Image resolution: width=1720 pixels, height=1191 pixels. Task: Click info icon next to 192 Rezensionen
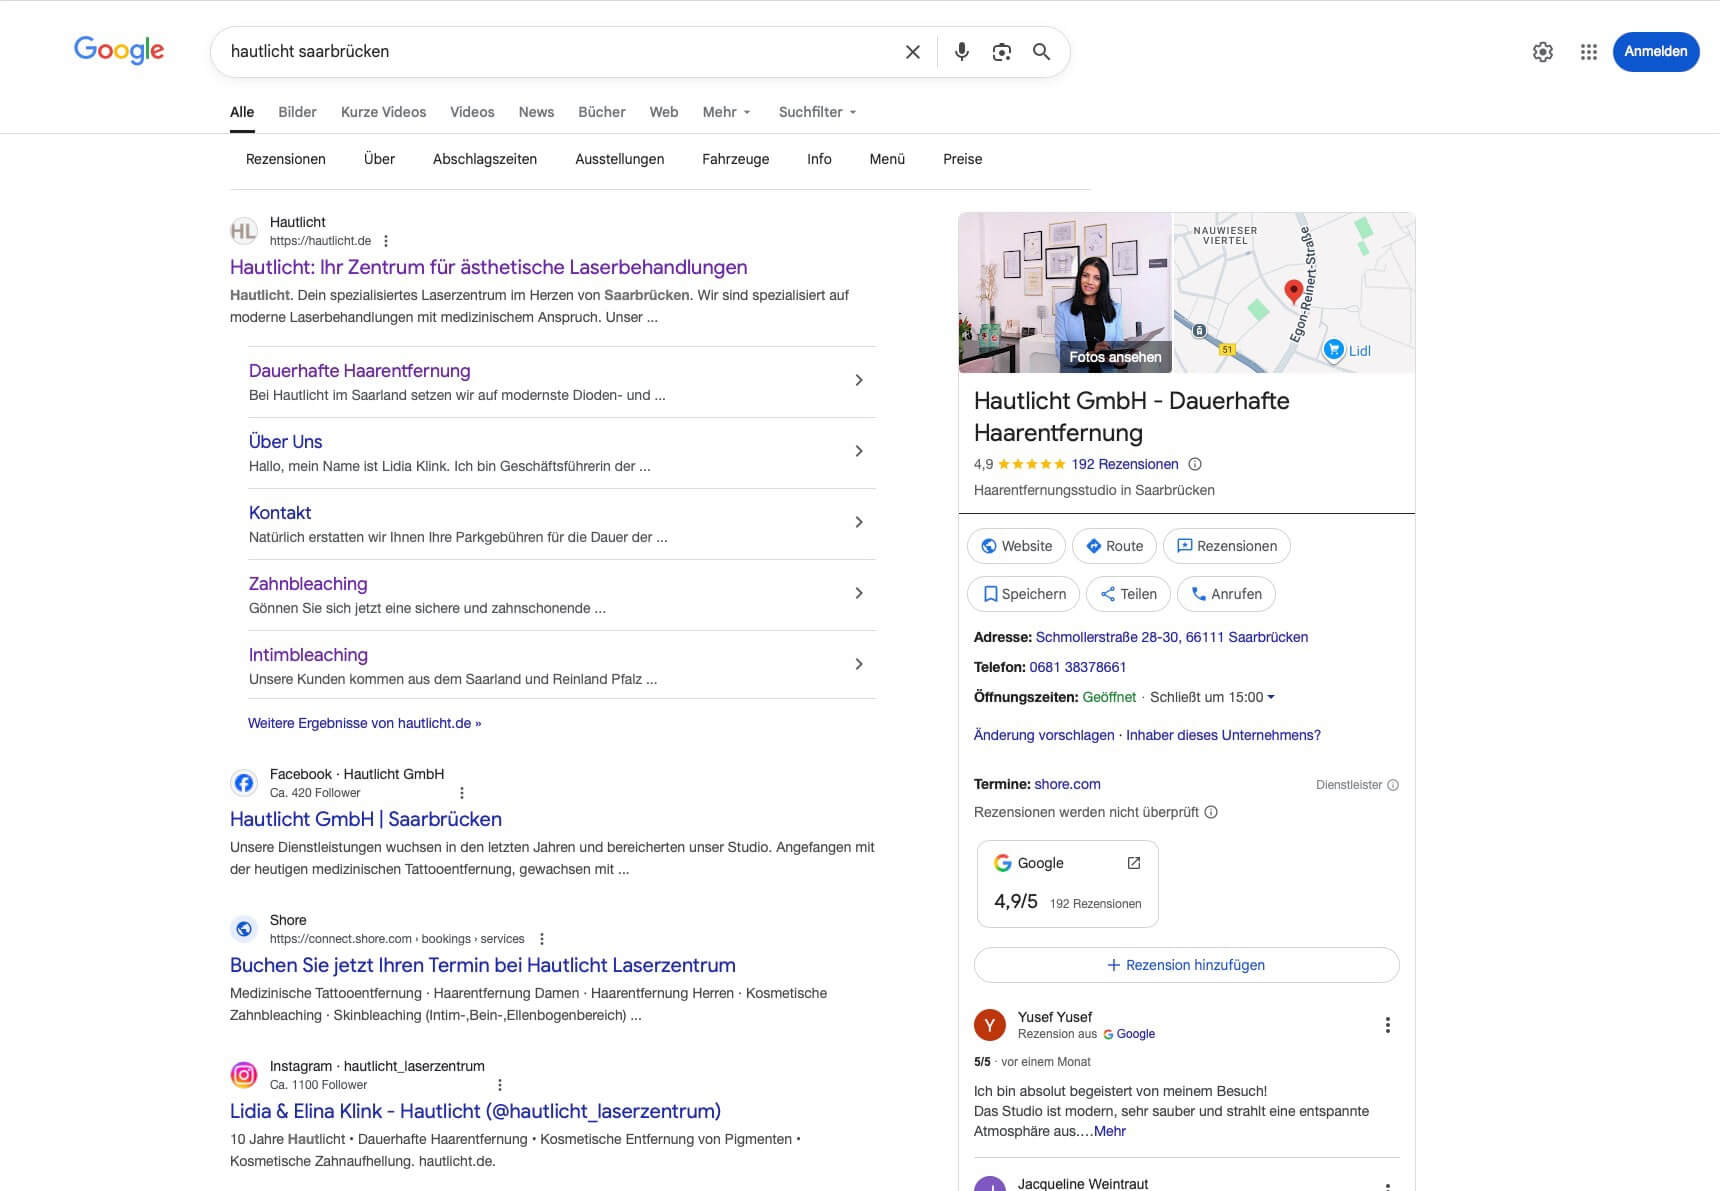1195,464
